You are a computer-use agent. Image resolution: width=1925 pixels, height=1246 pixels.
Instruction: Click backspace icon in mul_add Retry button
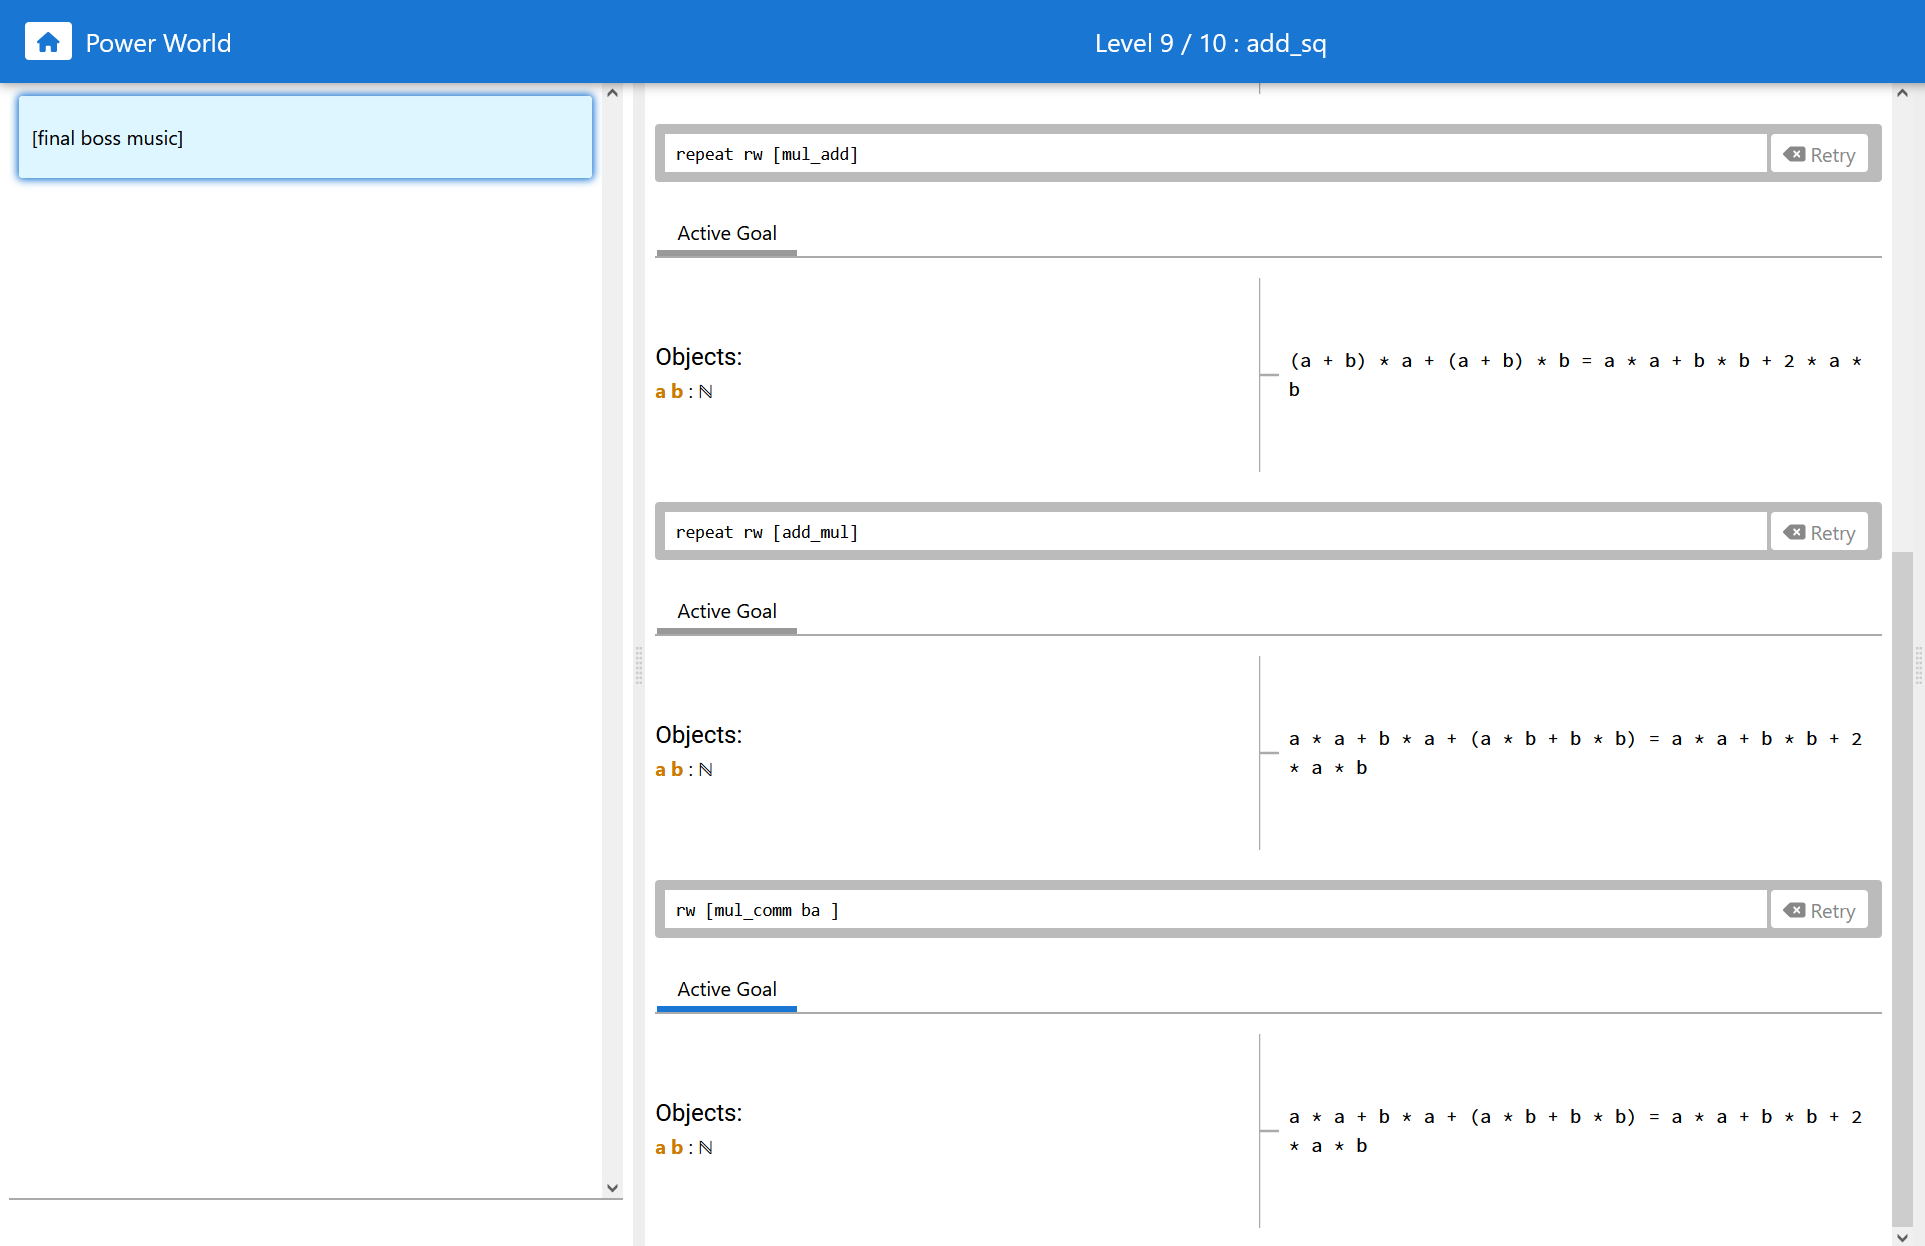(1795, 154)
